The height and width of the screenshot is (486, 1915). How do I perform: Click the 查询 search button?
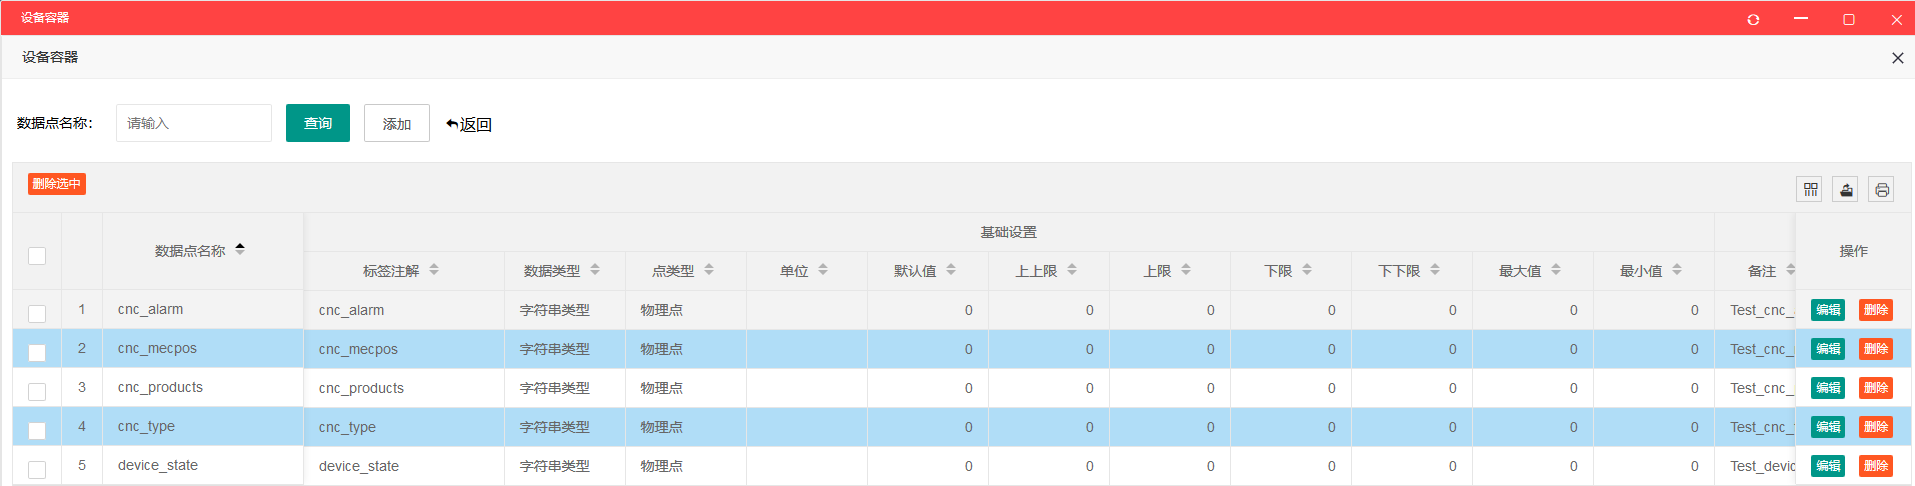click(x=318, y=123)
